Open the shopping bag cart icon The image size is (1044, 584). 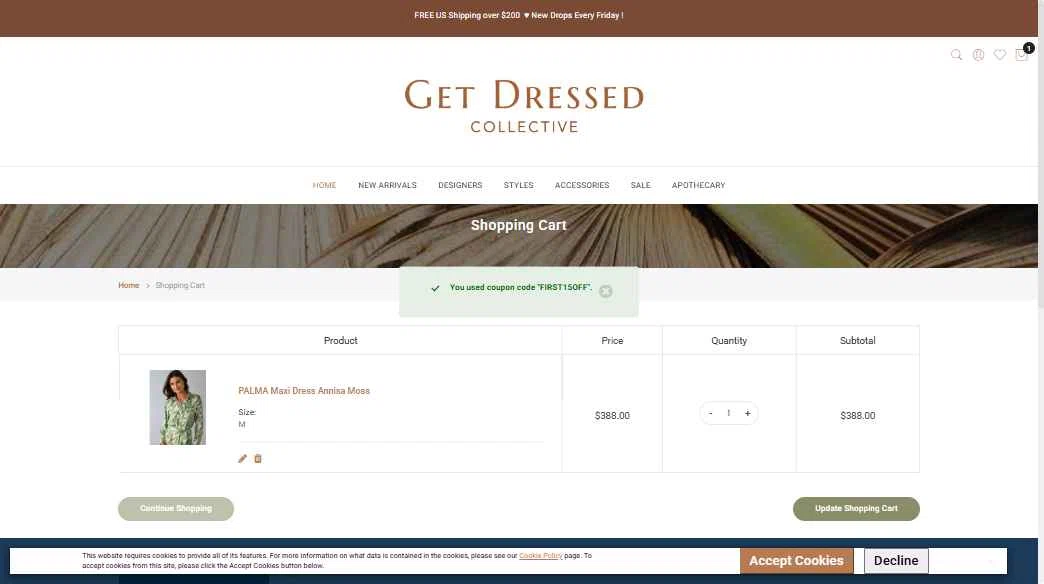(x=1021, y=55)
